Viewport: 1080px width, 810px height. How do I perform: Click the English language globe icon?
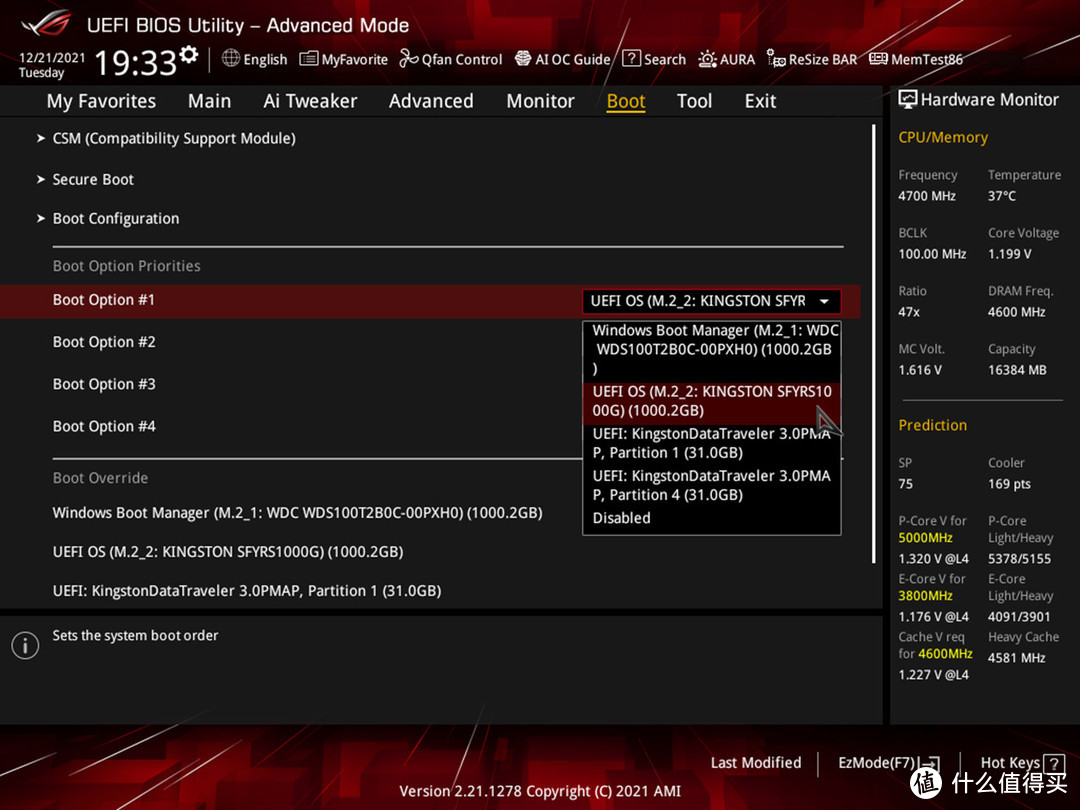pyautogui.click(x=231, y=59)
